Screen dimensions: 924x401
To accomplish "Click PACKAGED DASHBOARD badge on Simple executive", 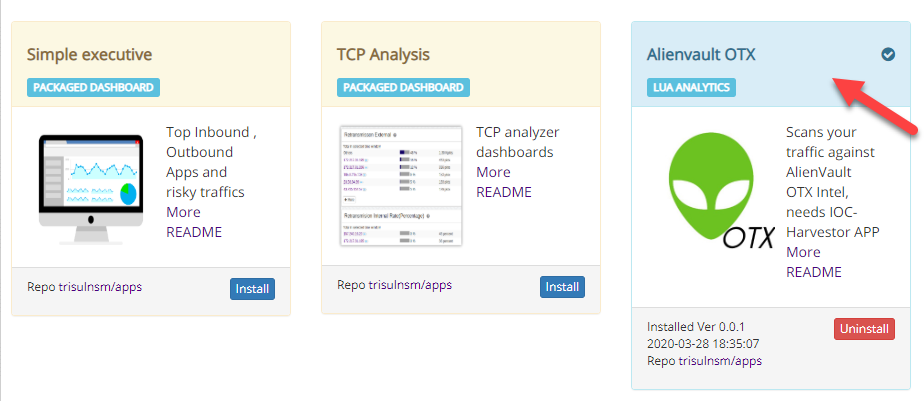I will [x=93, y=87].
